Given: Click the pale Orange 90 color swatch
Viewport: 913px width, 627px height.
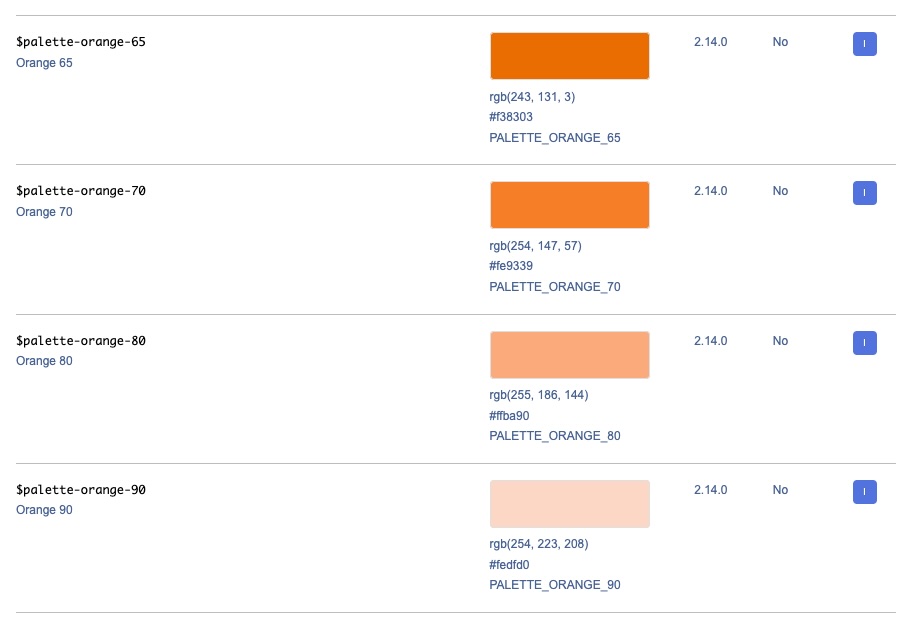Looking at the screenshot, I should click(x=569, y=504).
